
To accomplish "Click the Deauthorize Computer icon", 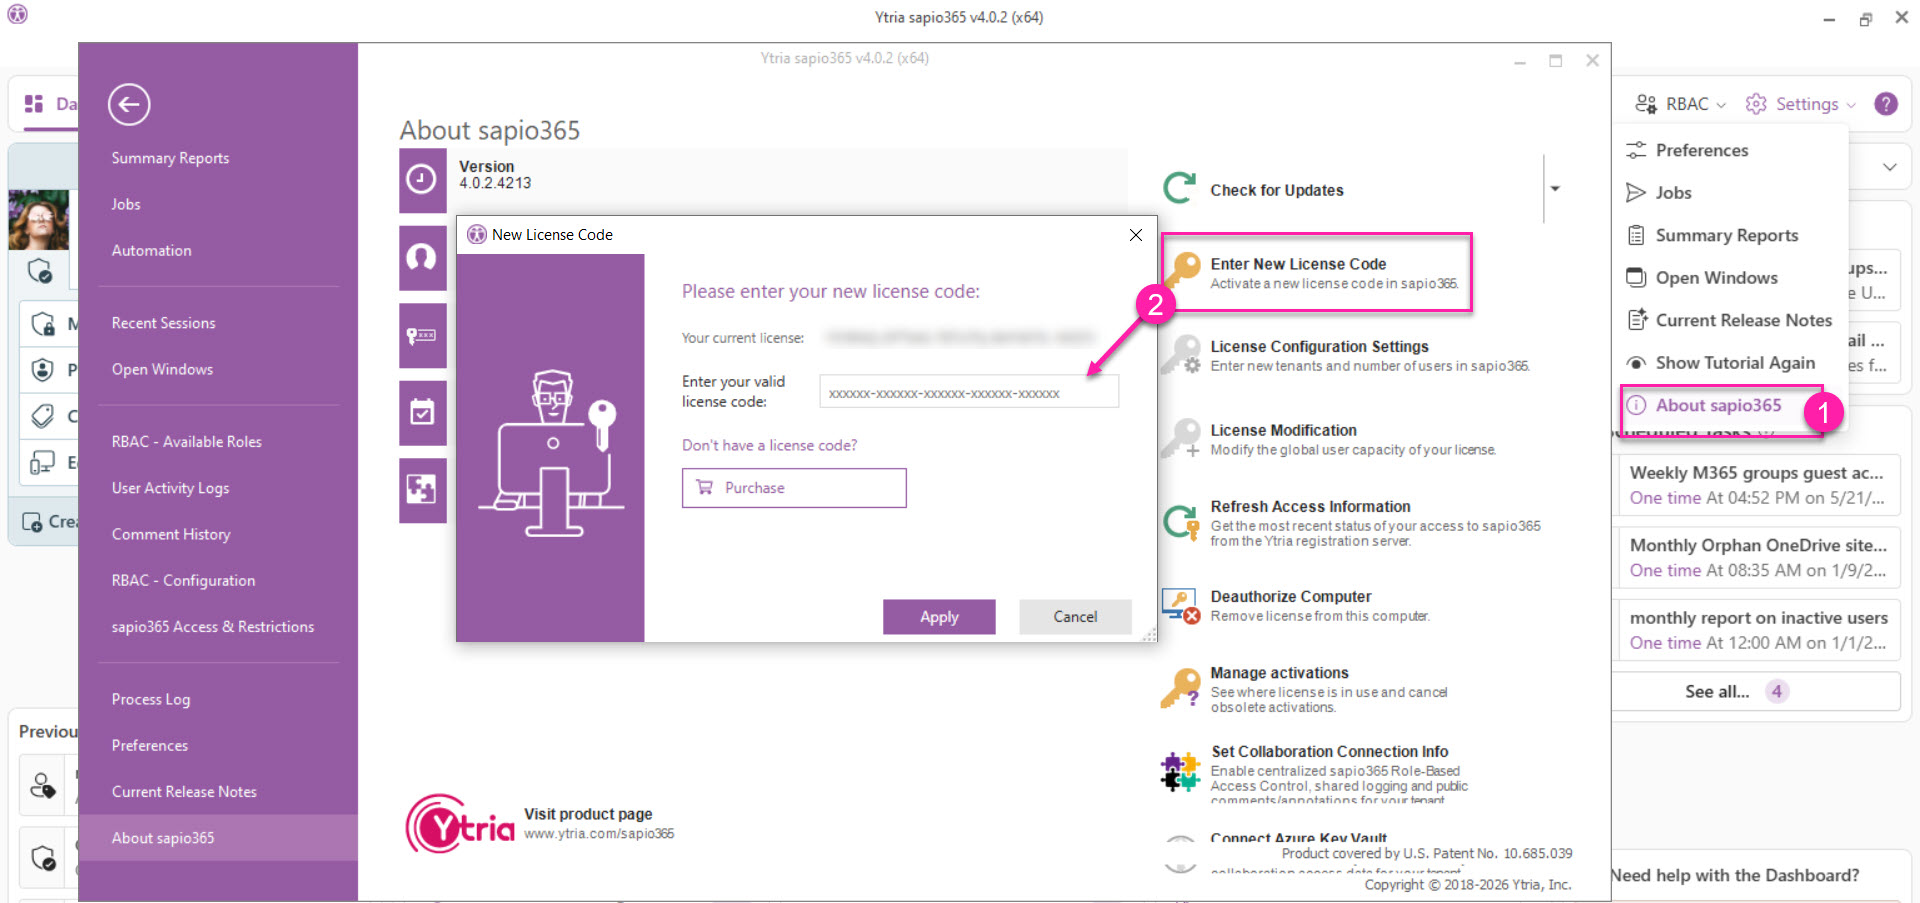I will click(x=1180, y=606).
